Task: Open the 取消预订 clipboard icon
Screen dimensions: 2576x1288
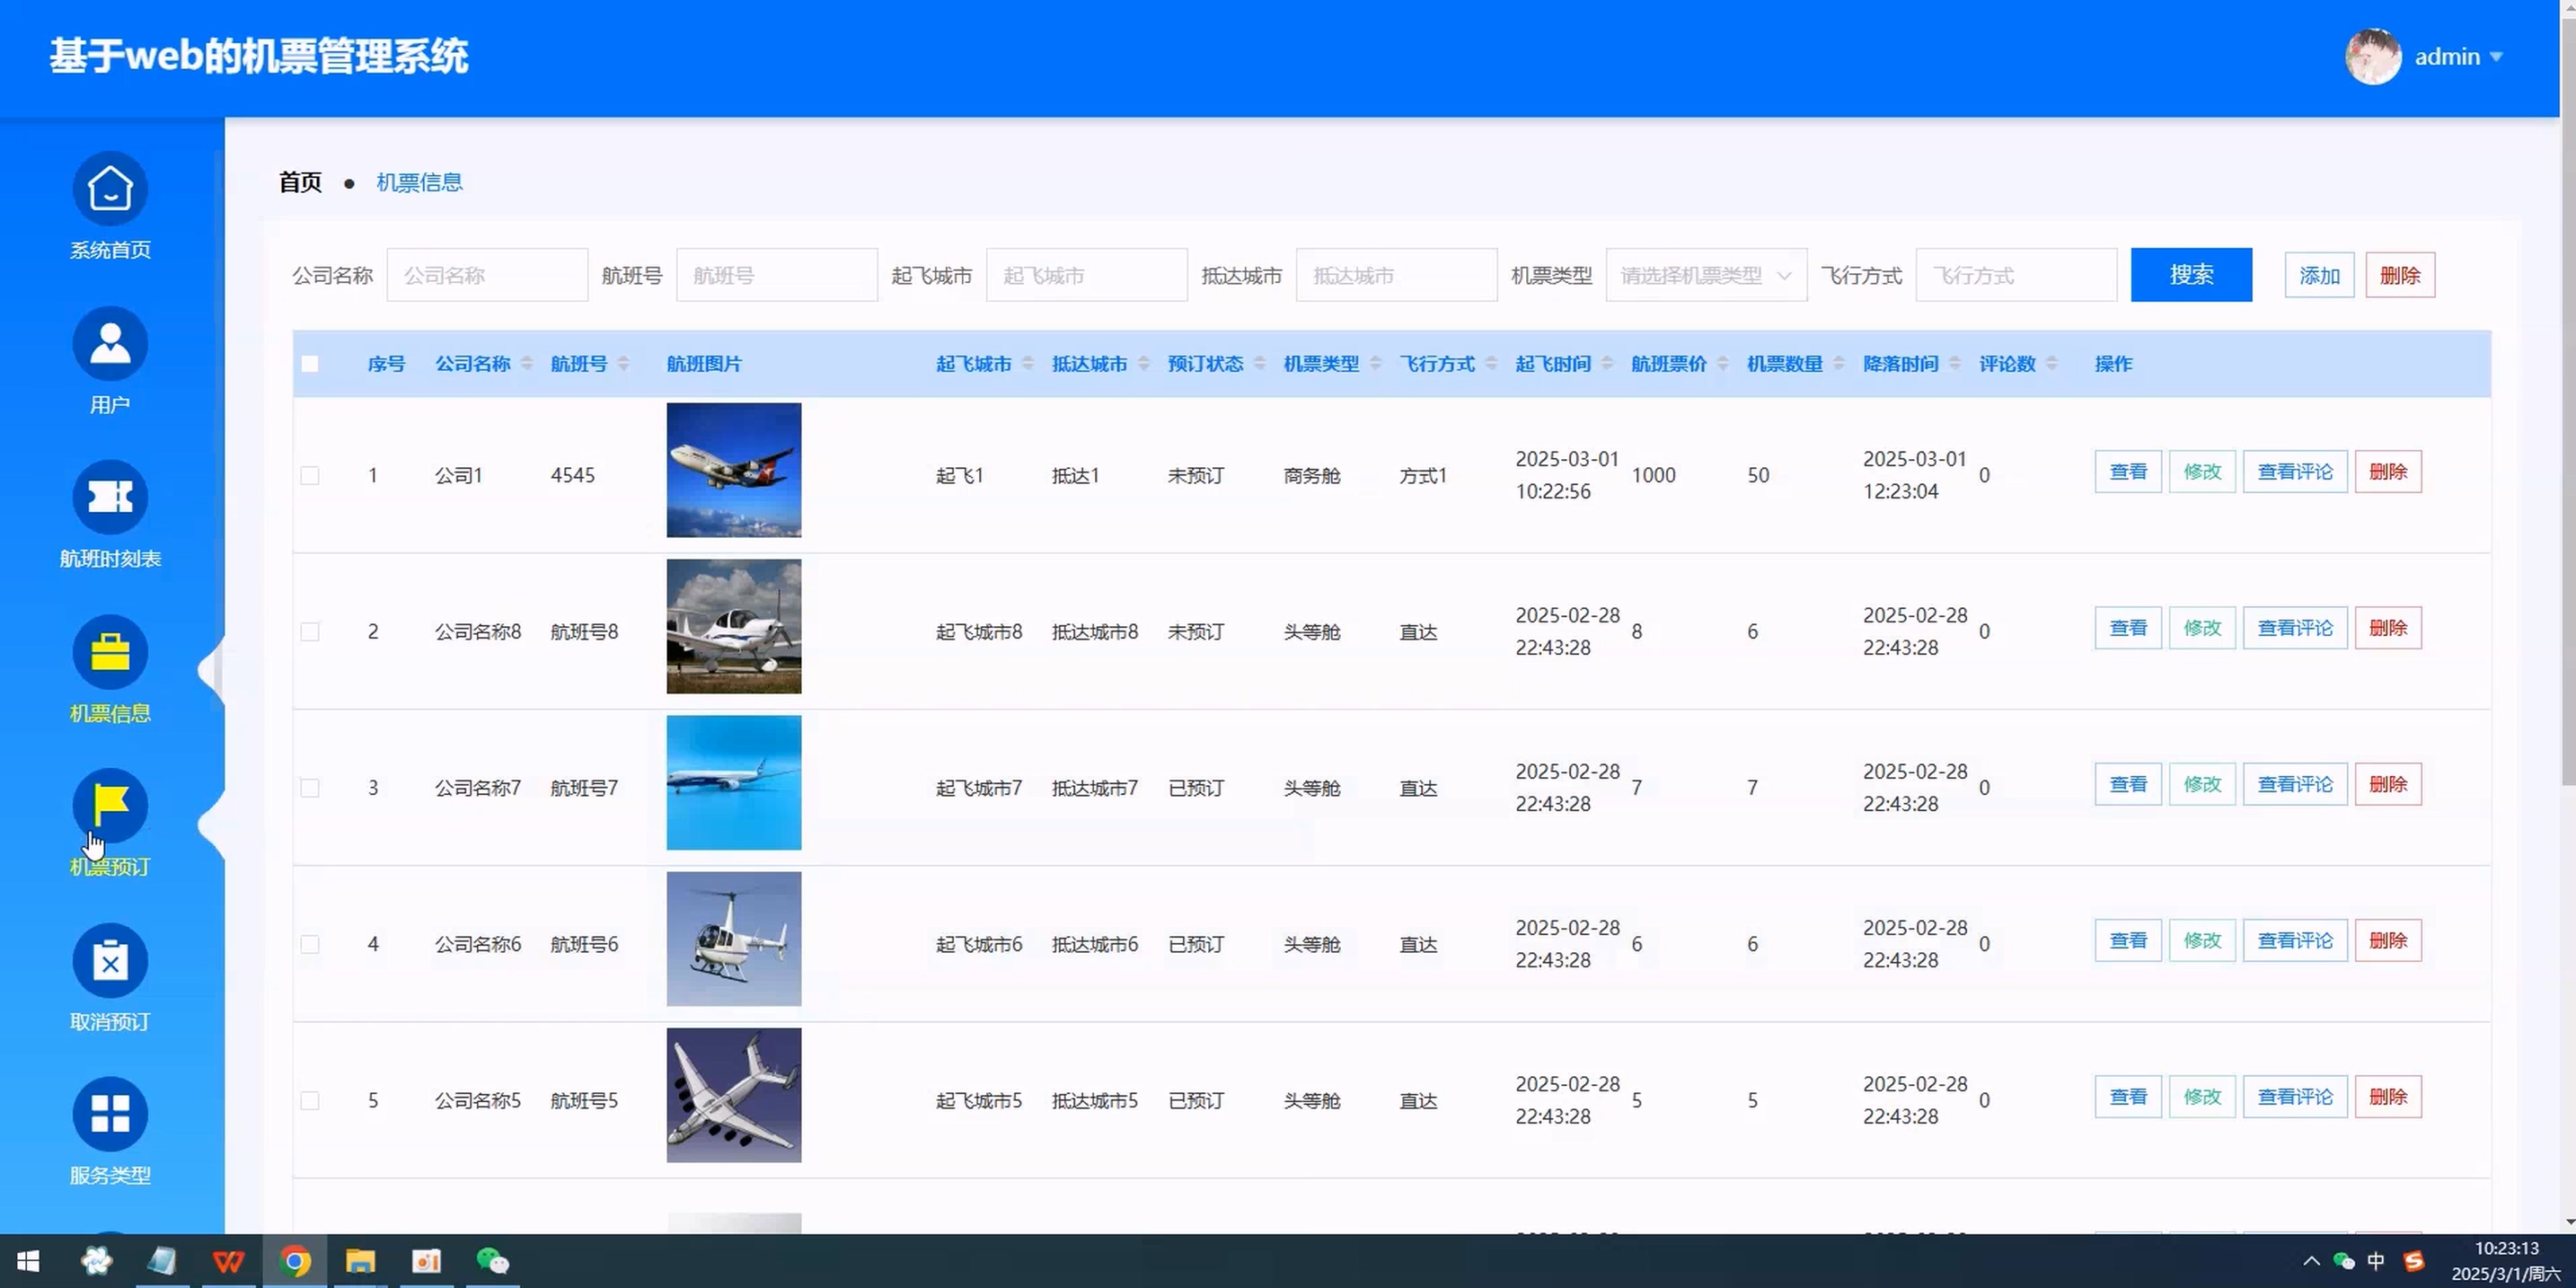Action: 110,961
